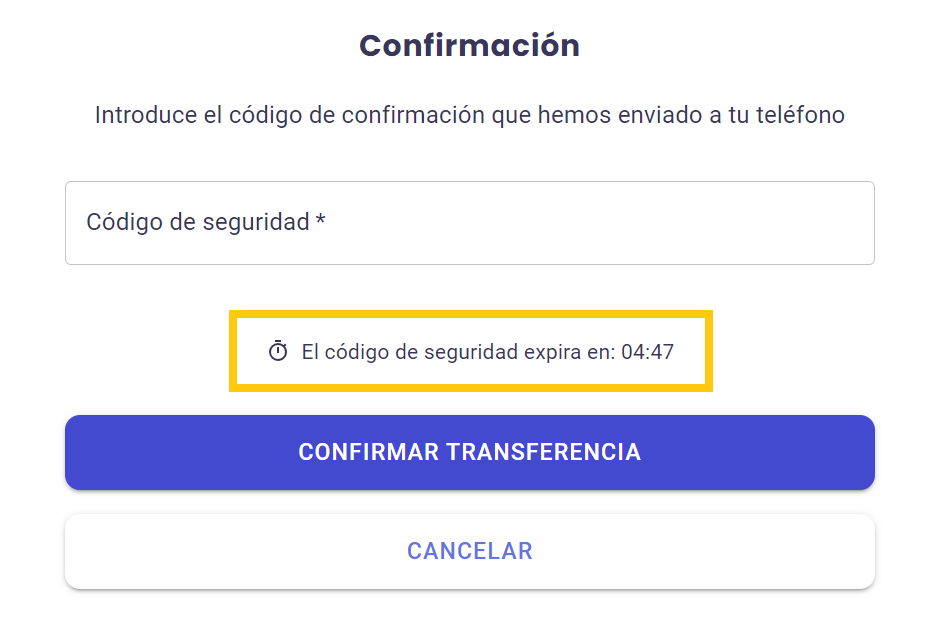Click the Confirmación heading
Image resolution: width=940 pixels, height=631 pixels.
[x=469, y=45]
